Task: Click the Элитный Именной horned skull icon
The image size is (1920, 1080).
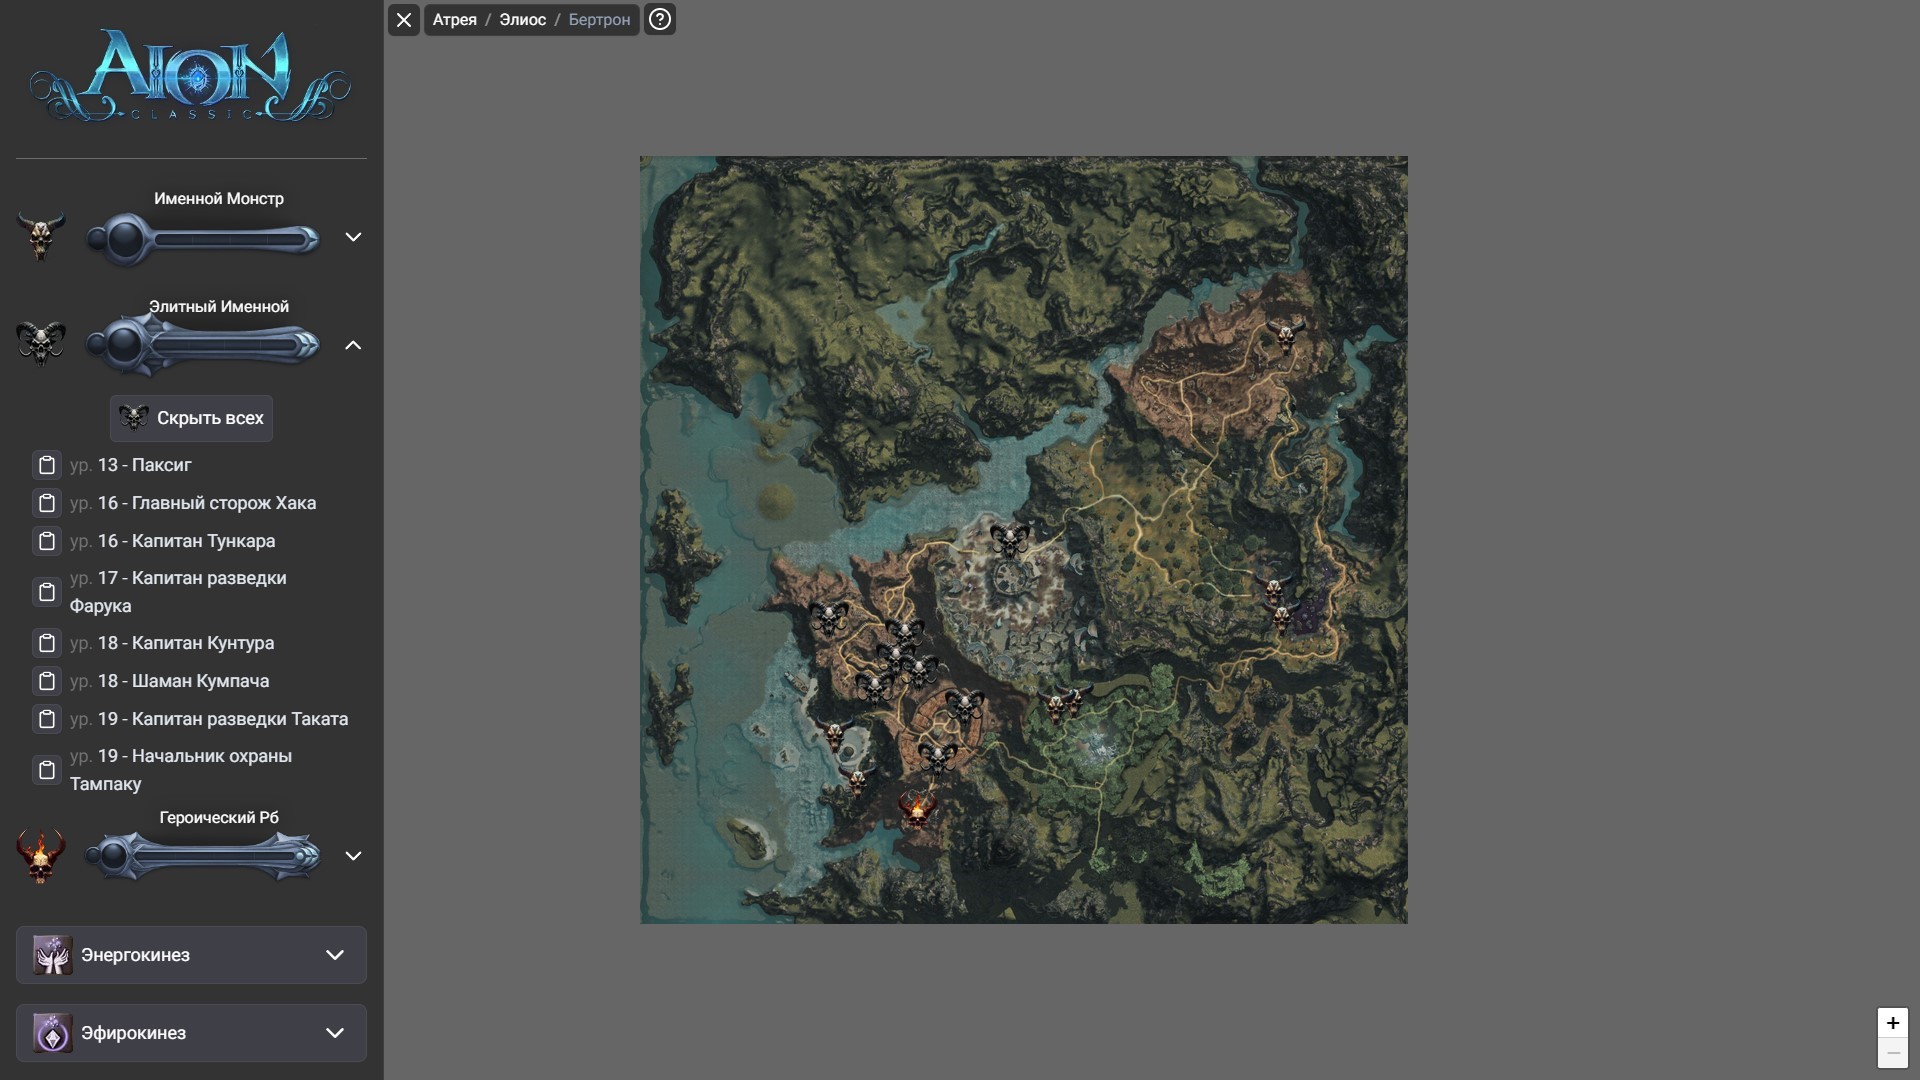Action: pos(41,344)
